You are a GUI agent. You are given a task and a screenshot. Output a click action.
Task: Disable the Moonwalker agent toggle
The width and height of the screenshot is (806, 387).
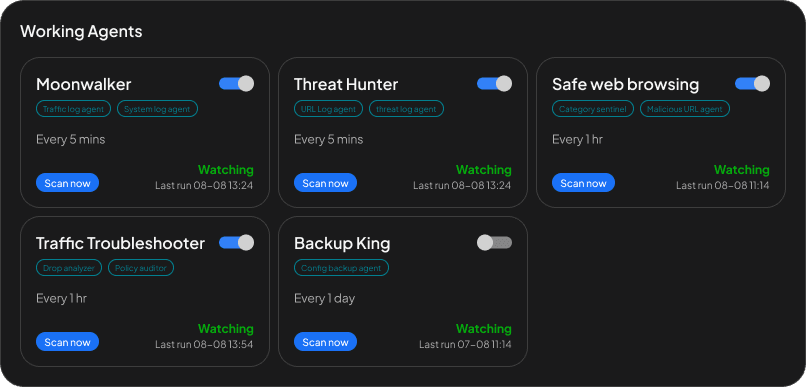[x=236, y=84]
